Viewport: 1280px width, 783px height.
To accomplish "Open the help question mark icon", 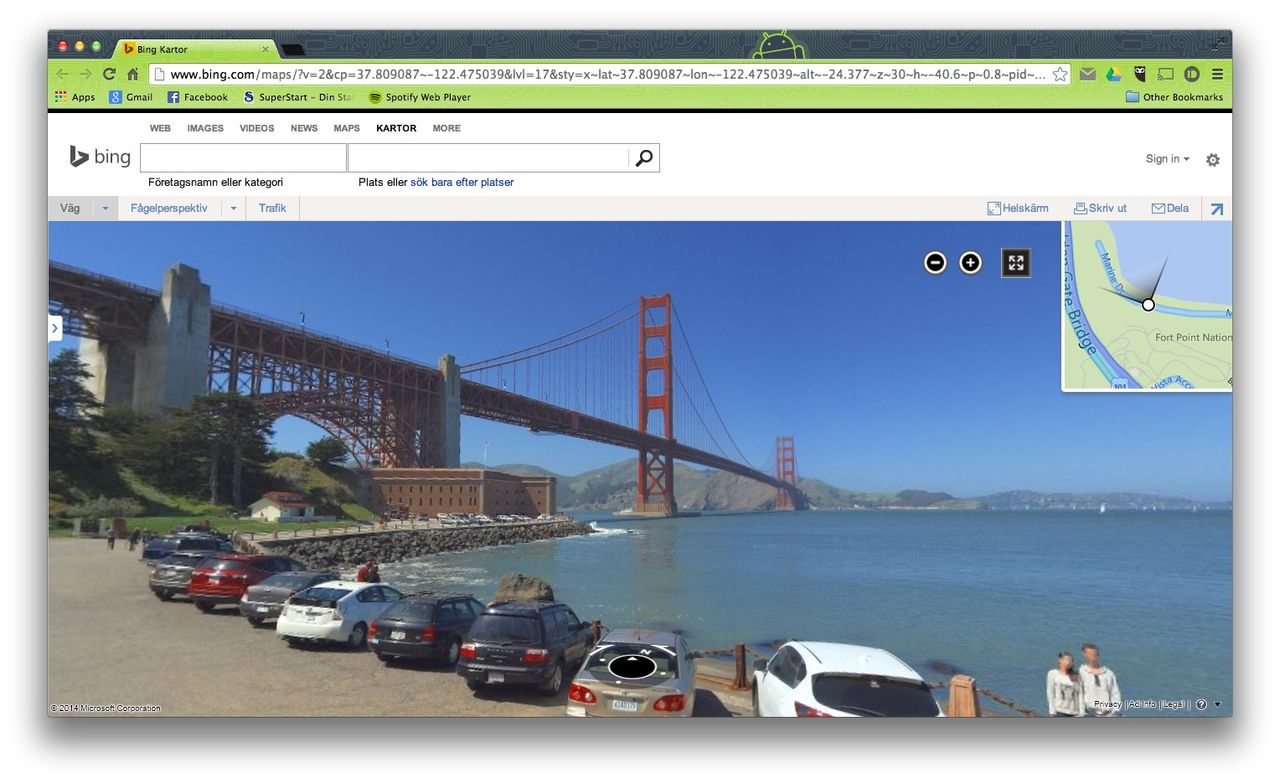I will coord(1201,703).
